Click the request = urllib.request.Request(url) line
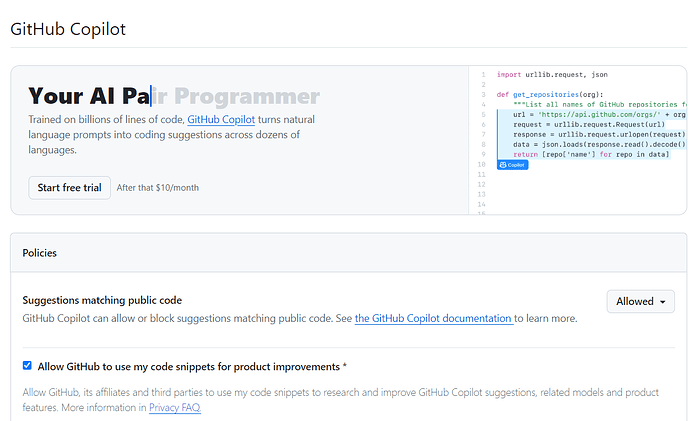Viewport: 689px width, 421px height. pos(589,125)
